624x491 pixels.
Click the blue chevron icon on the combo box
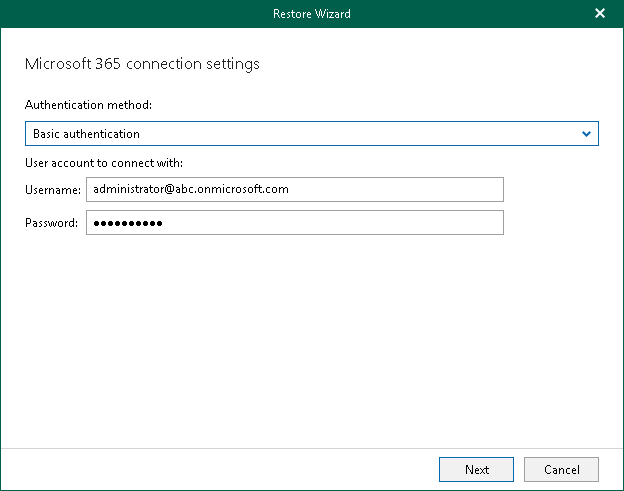(587, 133)
